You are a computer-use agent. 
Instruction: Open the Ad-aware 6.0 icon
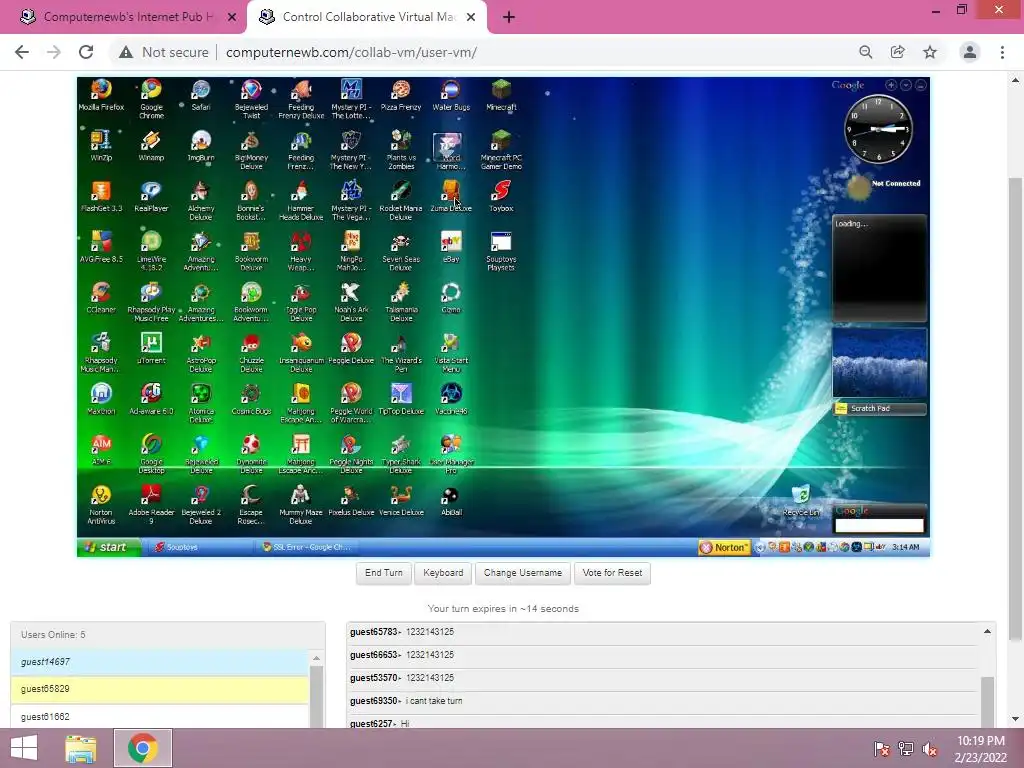[152, 399]
